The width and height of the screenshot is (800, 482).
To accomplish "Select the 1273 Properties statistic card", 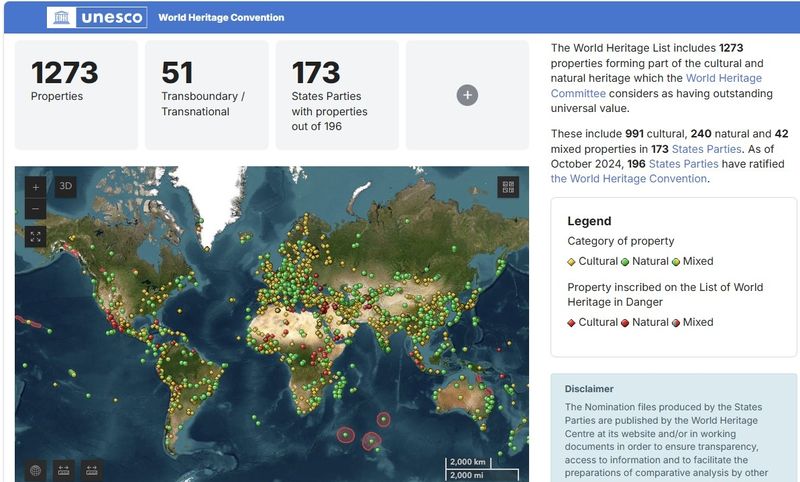I will coord(76,95).
